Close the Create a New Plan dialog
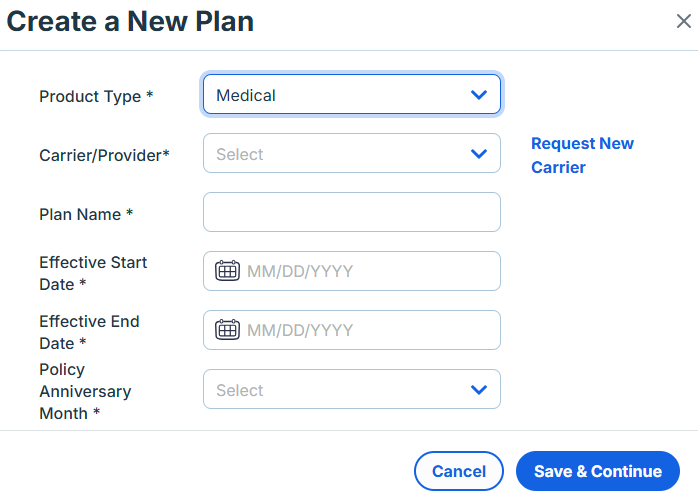 (x=683, y=21)
